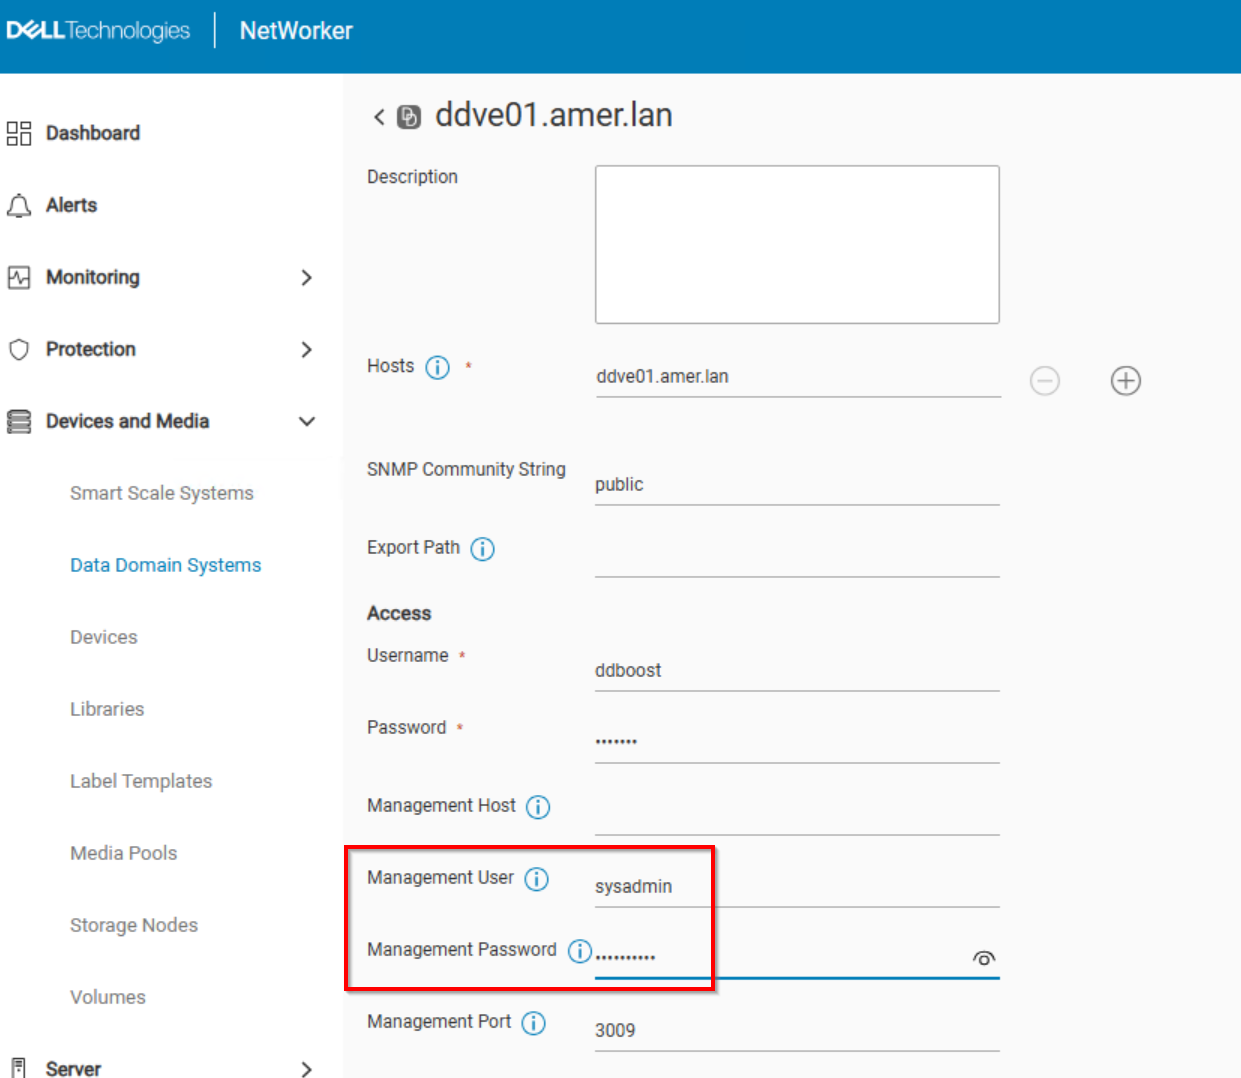1241x1078 pixels.
Task: Collapse the Devices and Media section
Action: [307, 421]
